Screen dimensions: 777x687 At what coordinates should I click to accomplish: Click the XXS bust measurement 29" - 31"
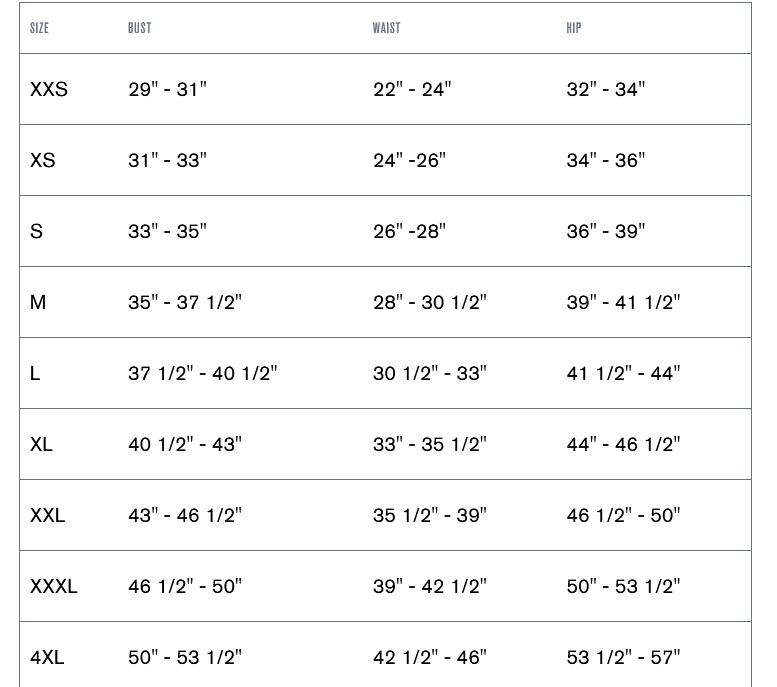tap(167, 89)
